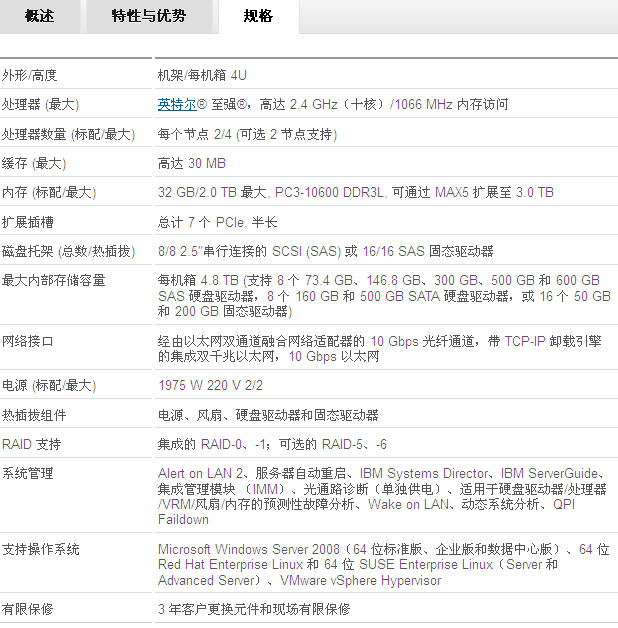Click the 最大内部存储容量 row label
Screen dimensions: 618x628
coord(54,281)
